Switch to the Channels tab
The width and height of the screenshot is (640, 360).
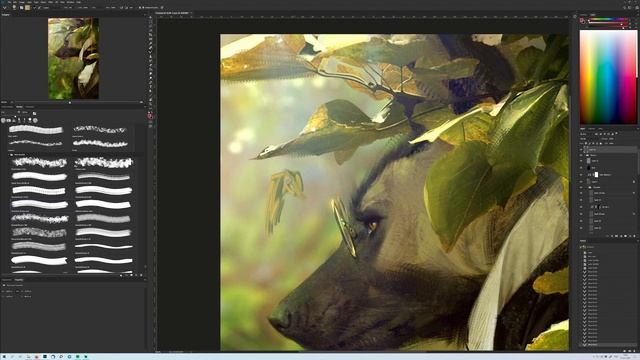(x=591, y=129)
